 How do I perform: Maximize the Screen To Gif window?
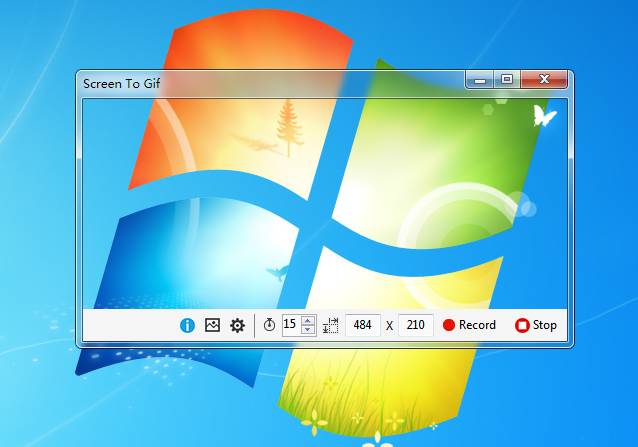507,79
